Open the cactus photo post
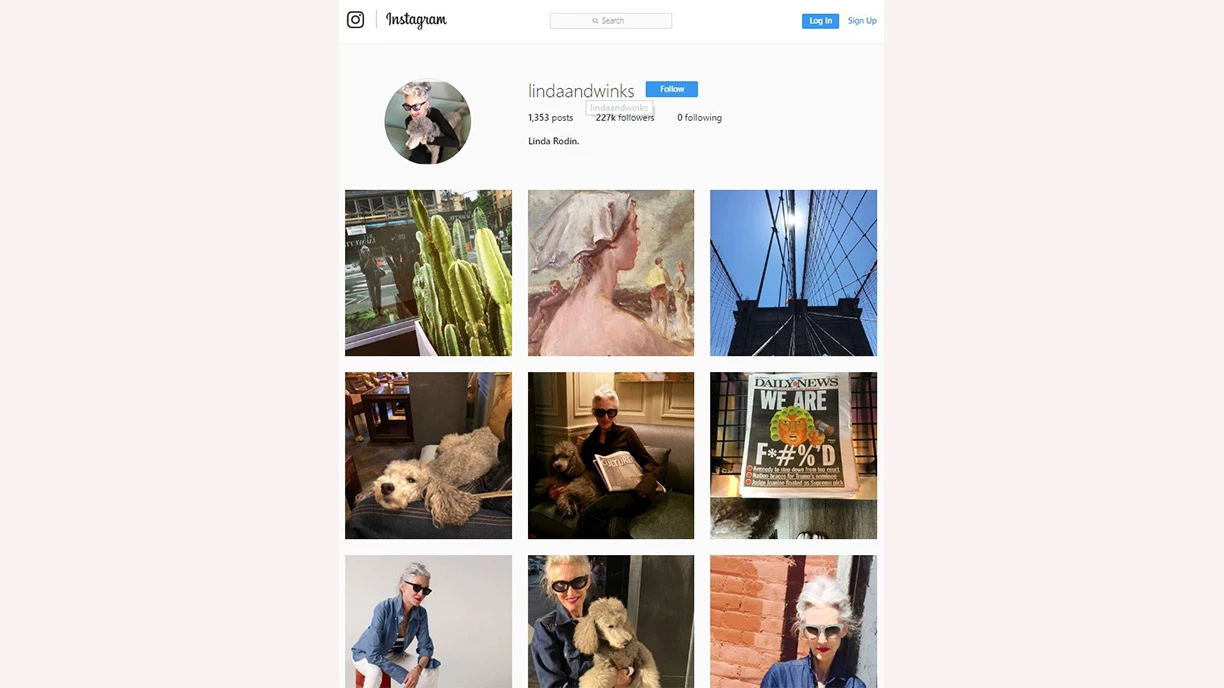The image size is (1224, 688). [x=428, y=273]
